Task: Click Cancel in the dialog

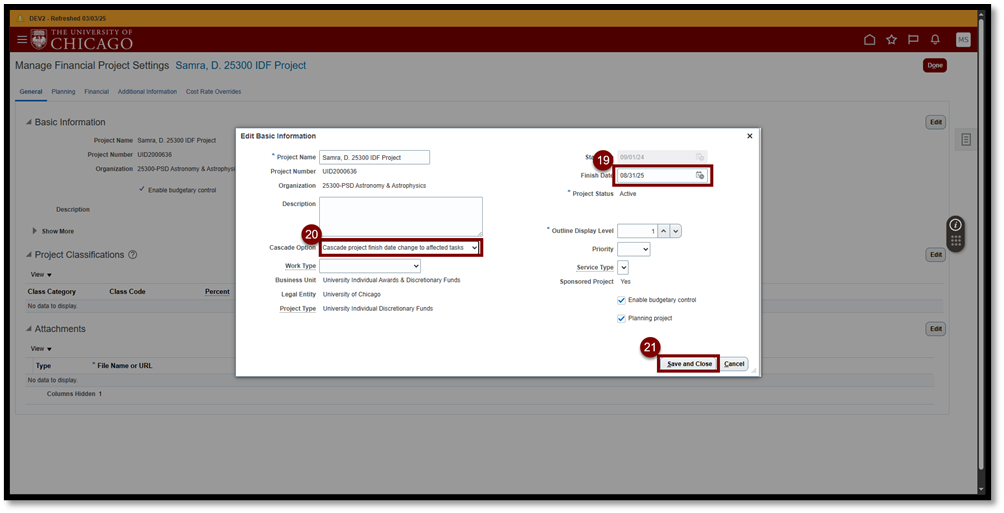Action: (734, 364)
